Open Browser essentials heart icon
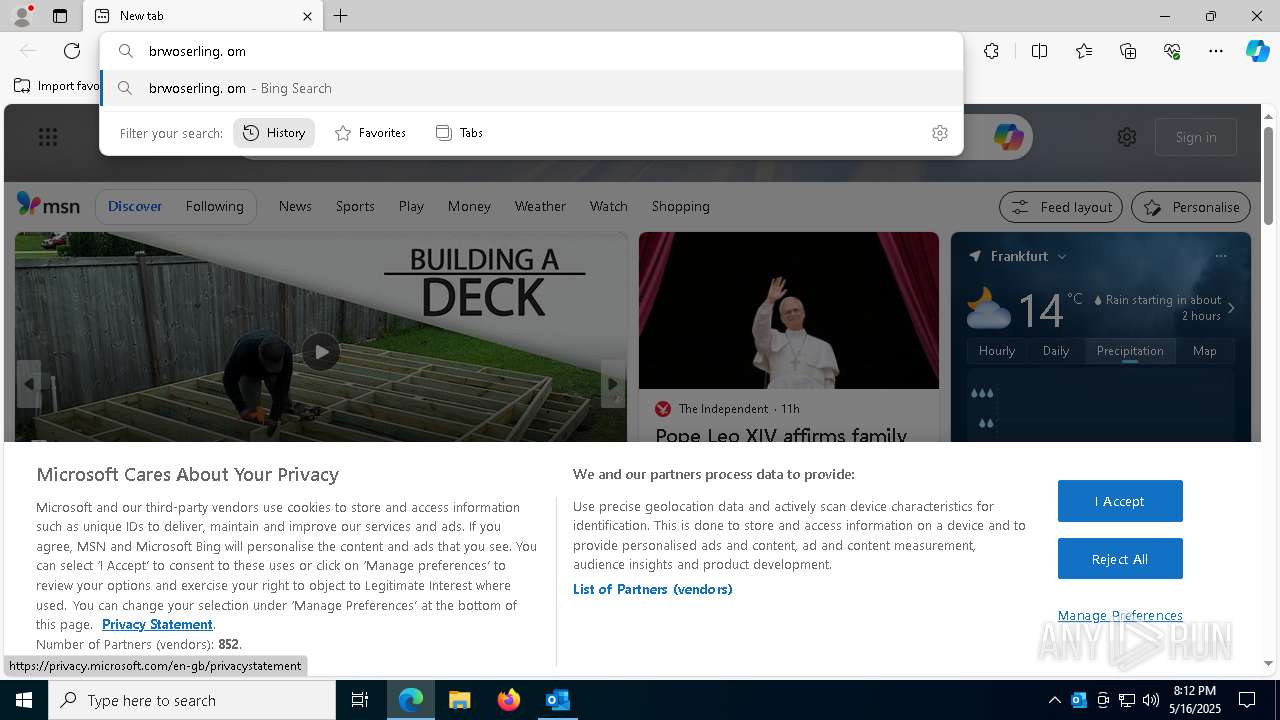 [x=1172, y=51]
